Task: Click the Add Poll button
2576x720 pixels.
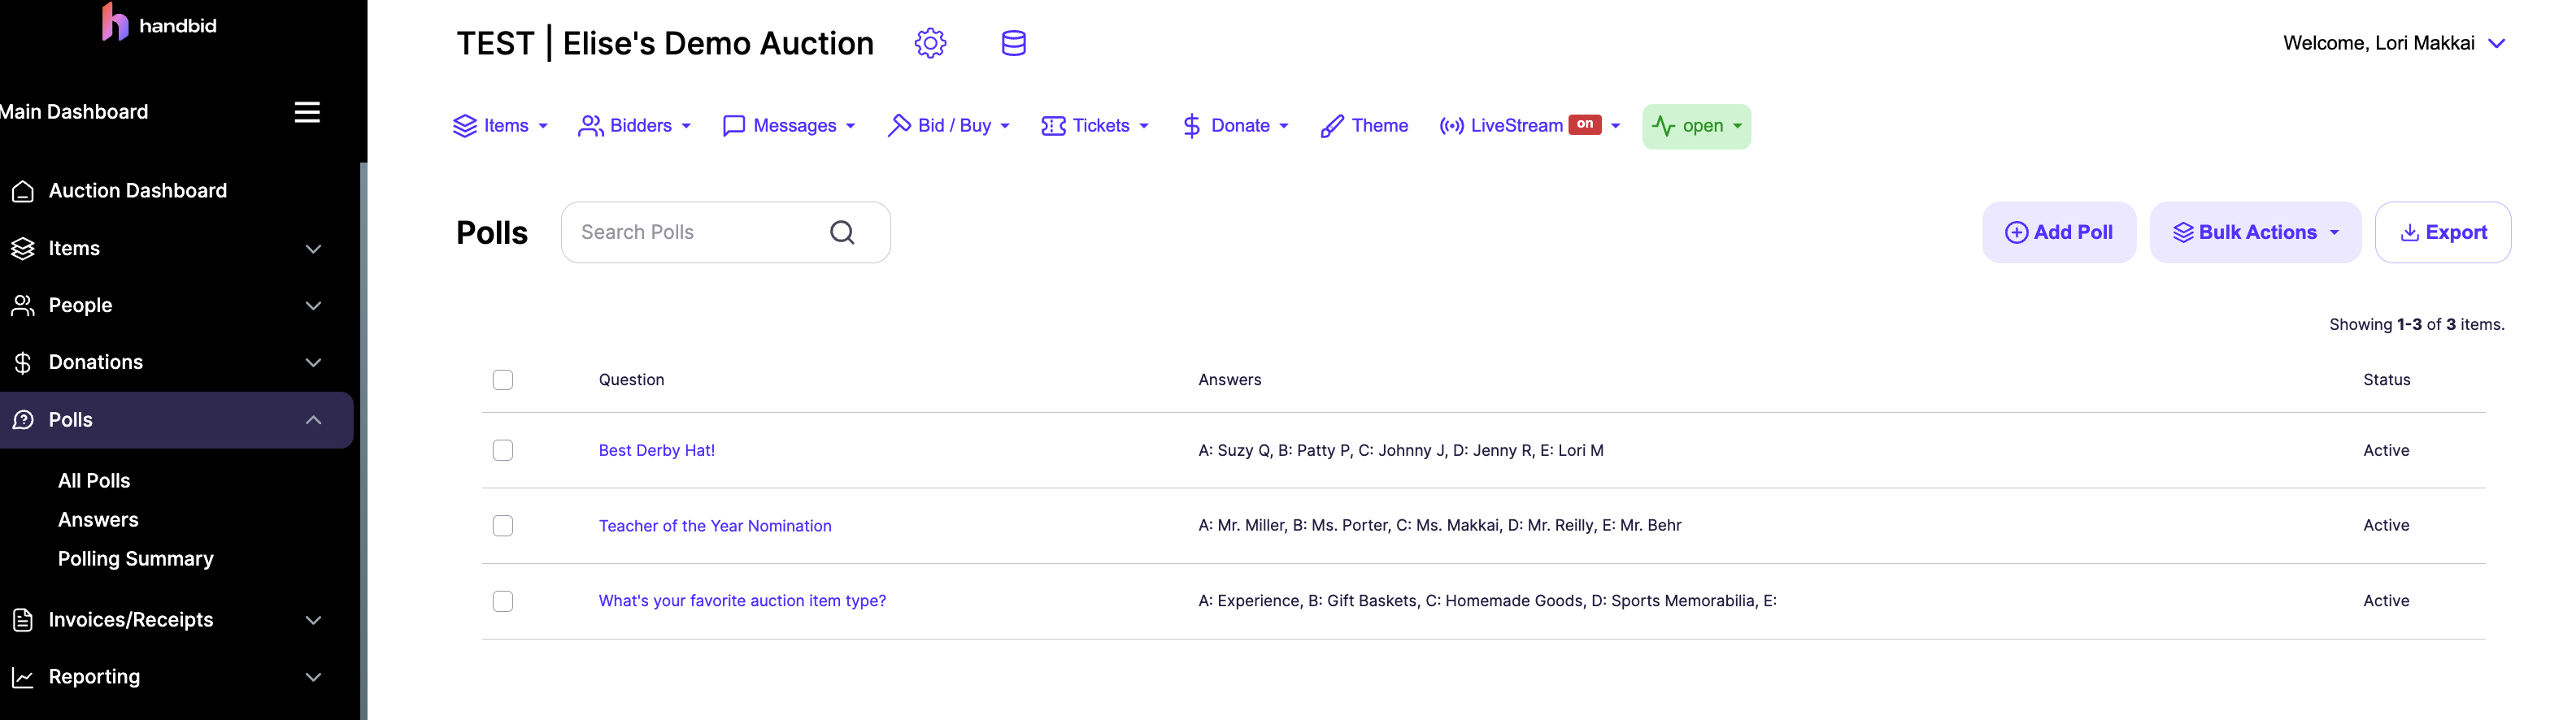Action: click(2059, 233)
